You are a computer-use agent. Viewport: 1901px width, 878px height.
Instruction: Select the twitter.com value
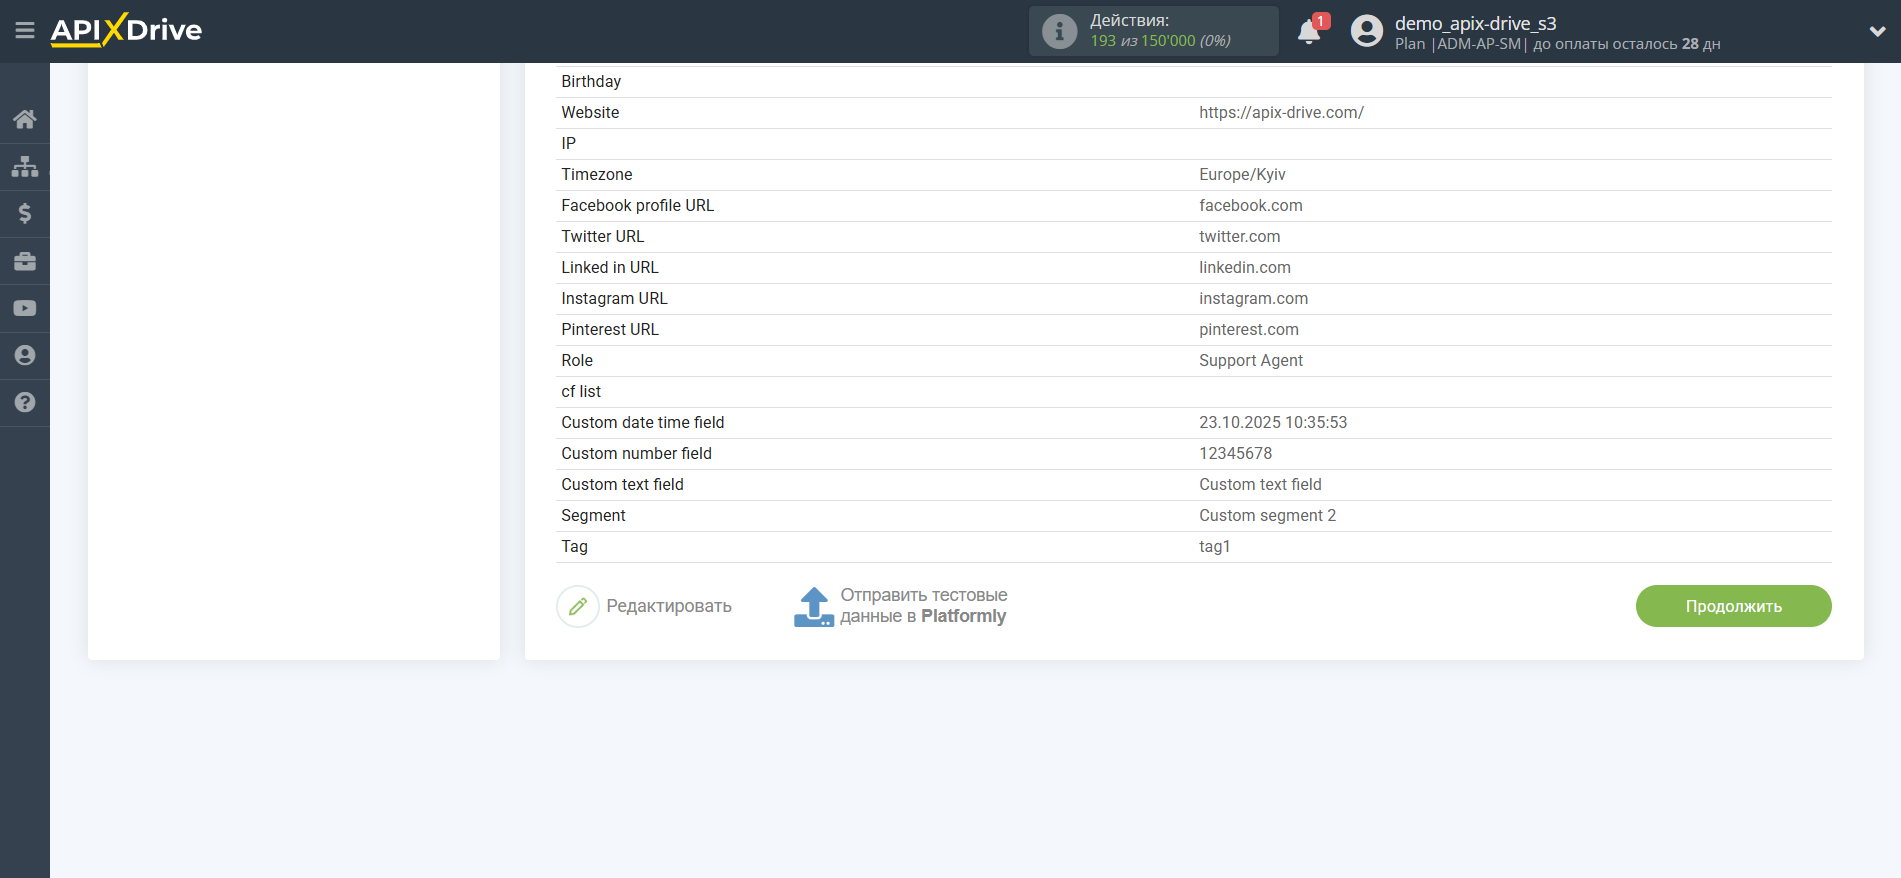(x=1239, y=237)
